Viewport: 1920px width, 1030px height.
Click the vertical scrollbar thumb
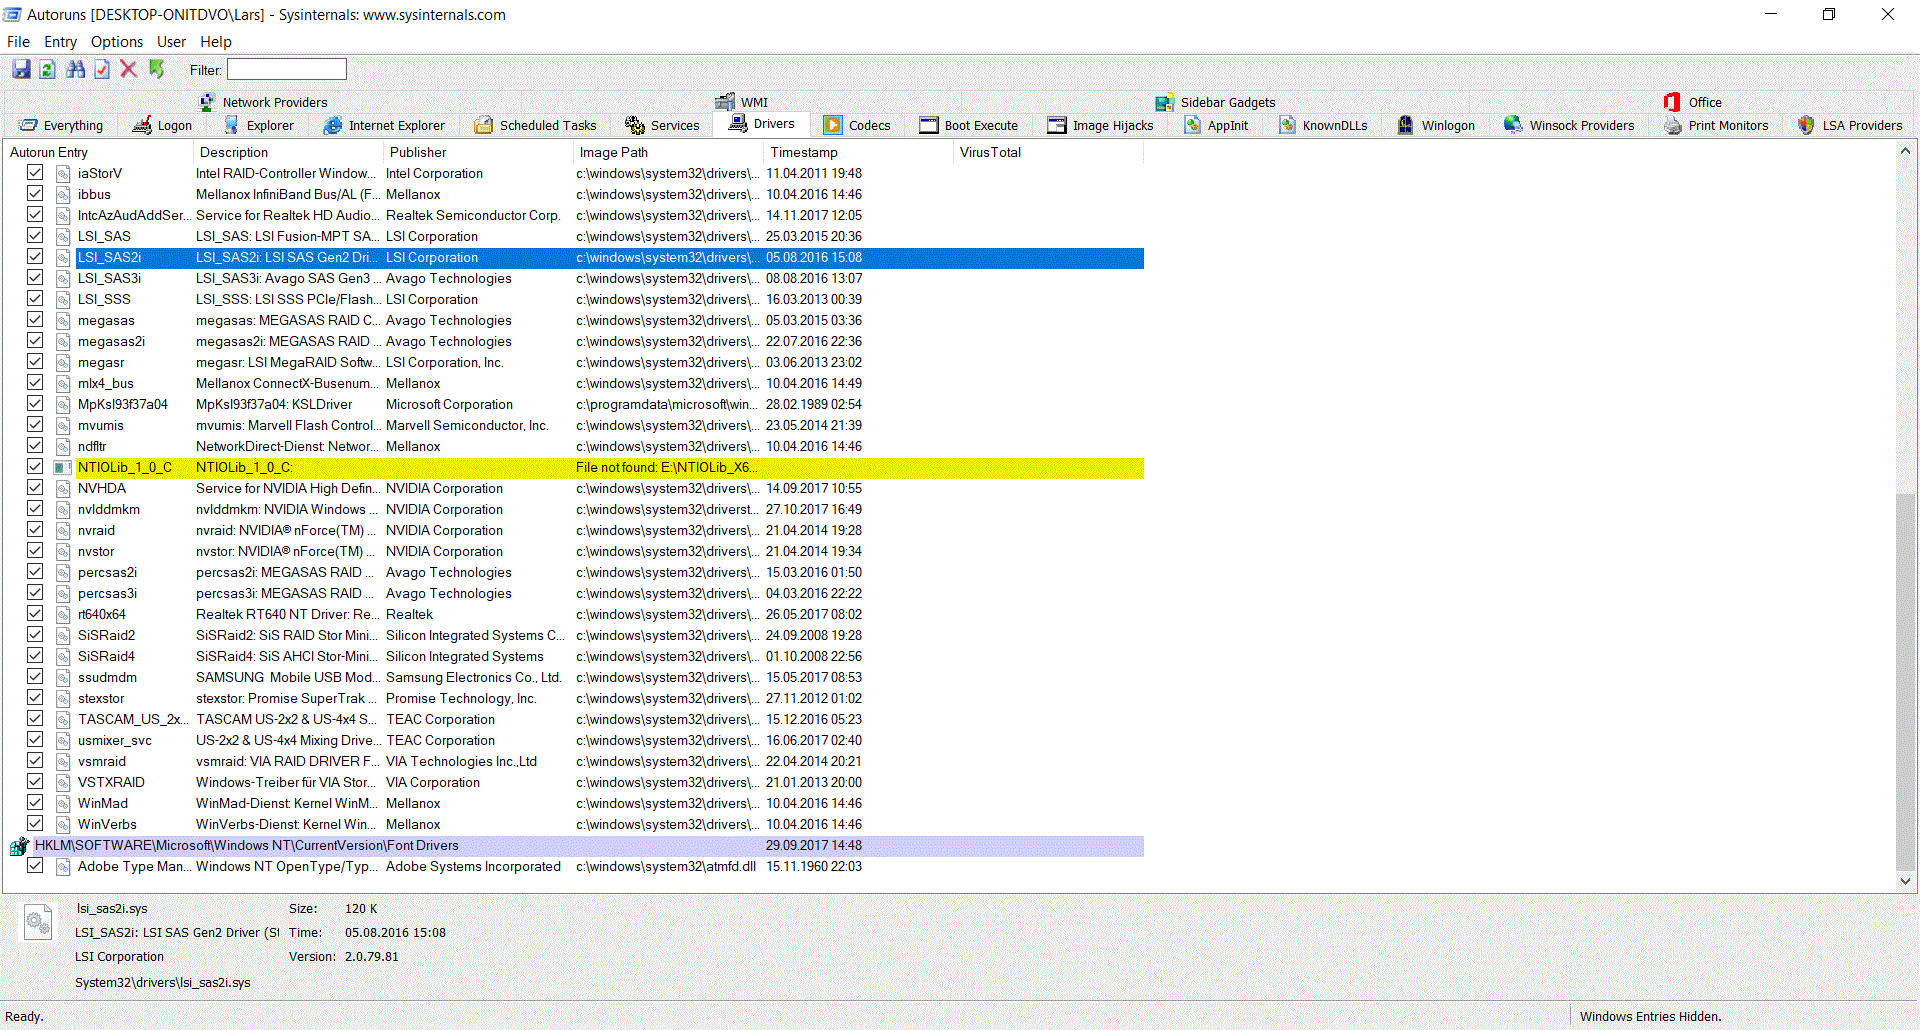click(1905, 682)
